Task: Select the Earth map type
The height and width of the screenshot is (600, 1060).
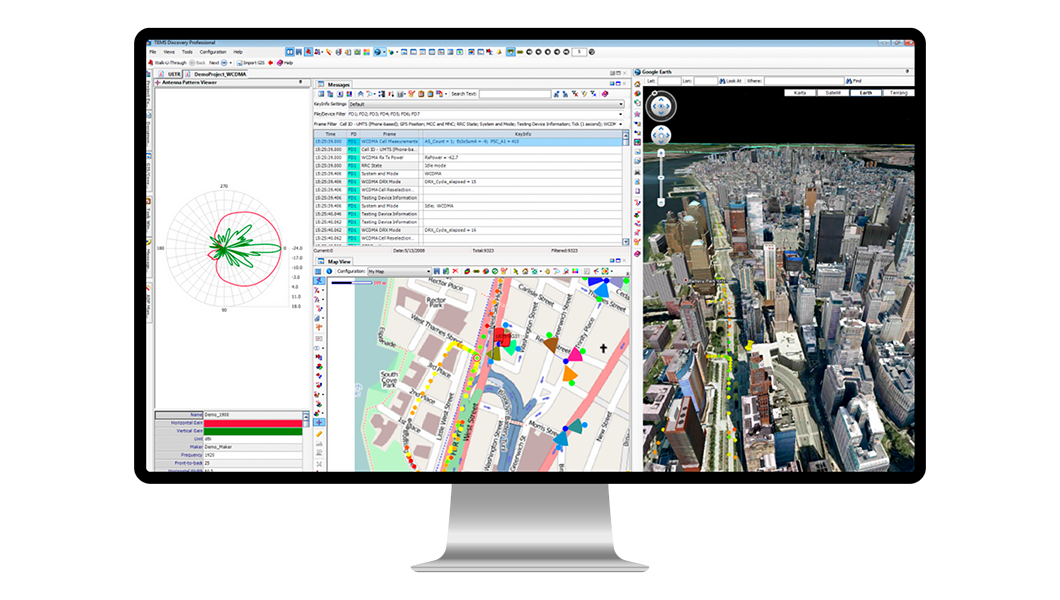Action: (865, 93)
